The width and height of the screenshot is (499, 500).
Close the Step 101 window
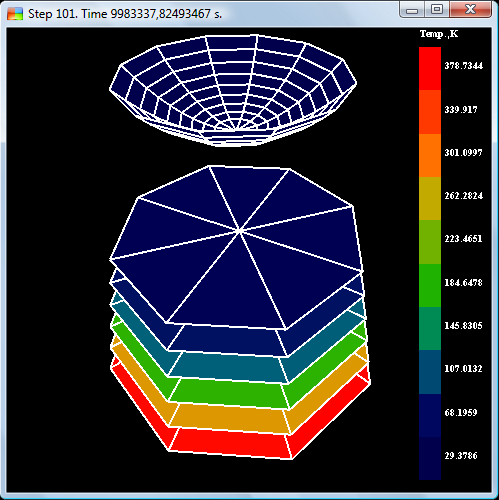coord(470,10)
